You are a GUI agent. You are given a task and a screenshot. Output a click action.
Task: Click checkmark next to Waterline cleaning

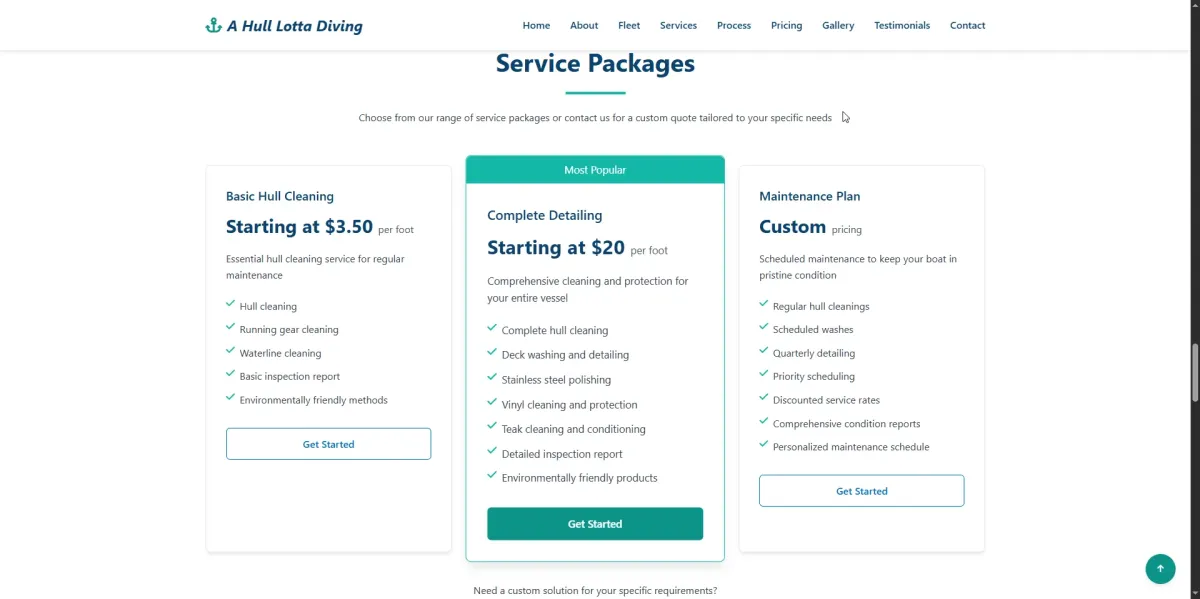pyautogui.click(x=231, y=352)
